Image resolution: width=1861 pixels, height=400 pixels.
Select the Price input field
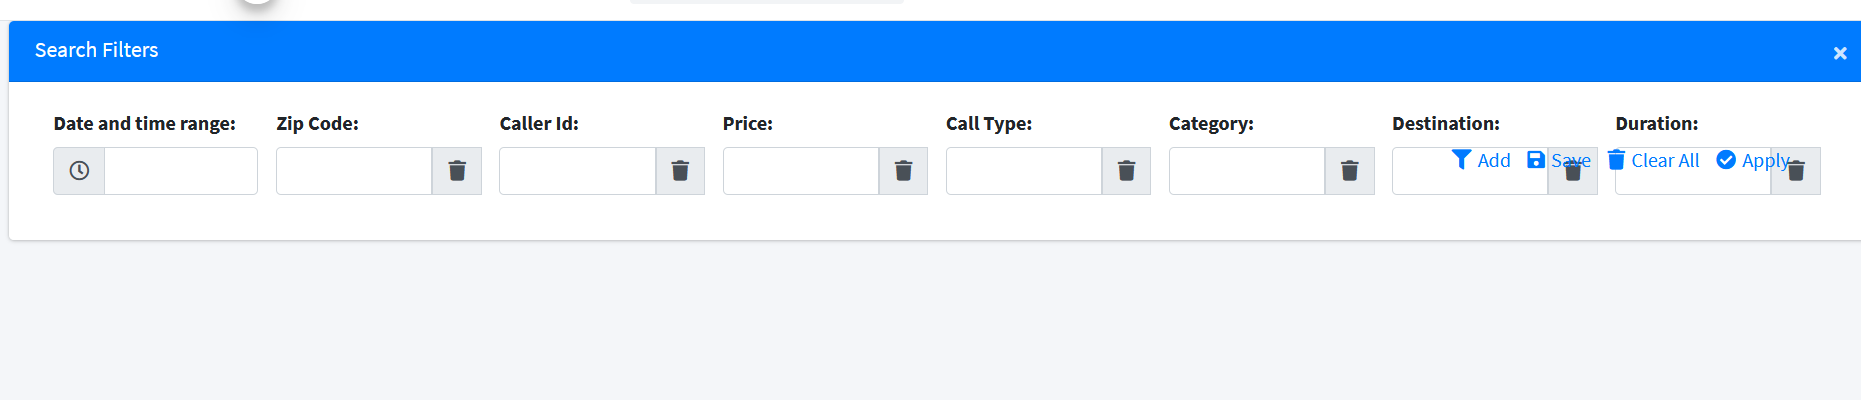800,171
